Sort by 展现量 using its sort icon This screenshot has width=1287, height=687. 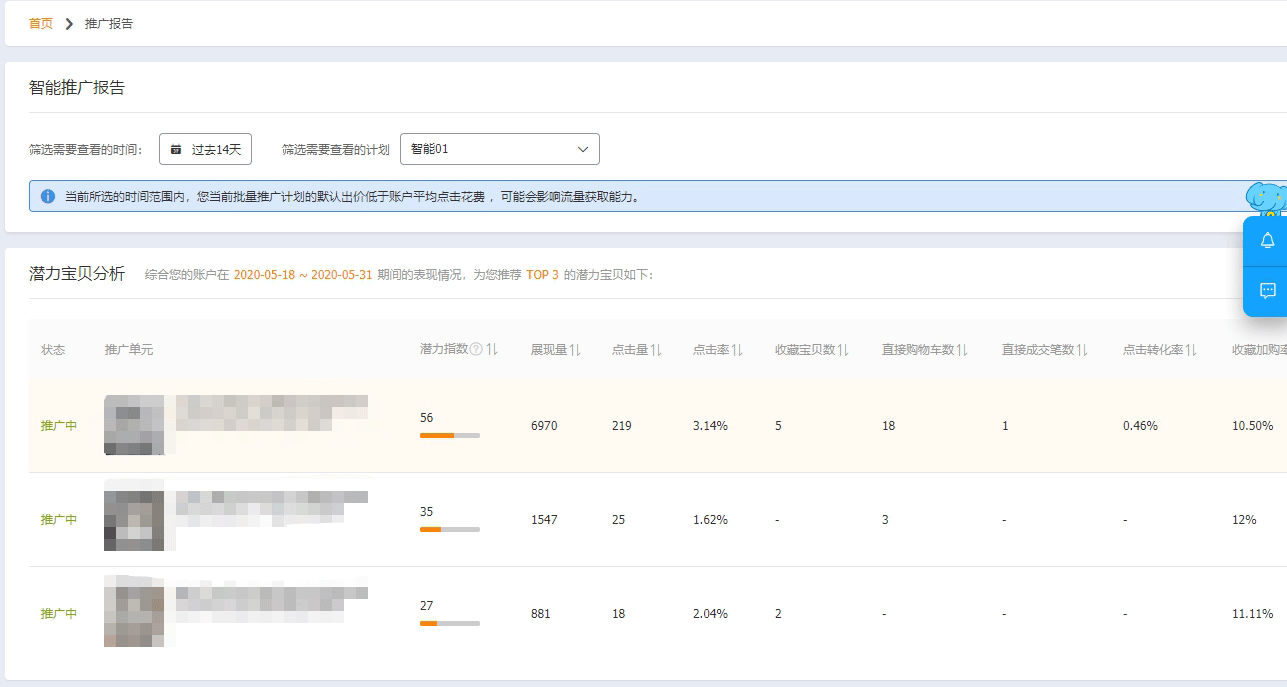tap(575, 350)
